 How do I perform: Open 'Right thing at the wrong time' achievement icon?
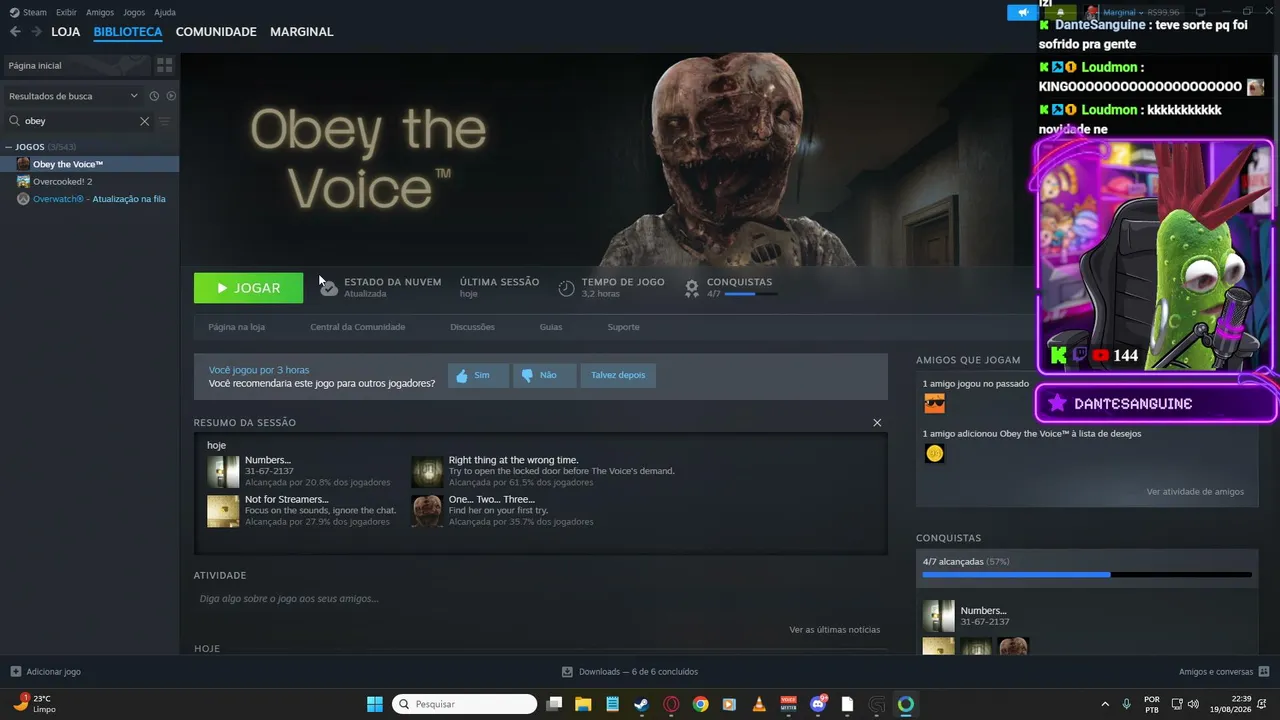[427, 472]
